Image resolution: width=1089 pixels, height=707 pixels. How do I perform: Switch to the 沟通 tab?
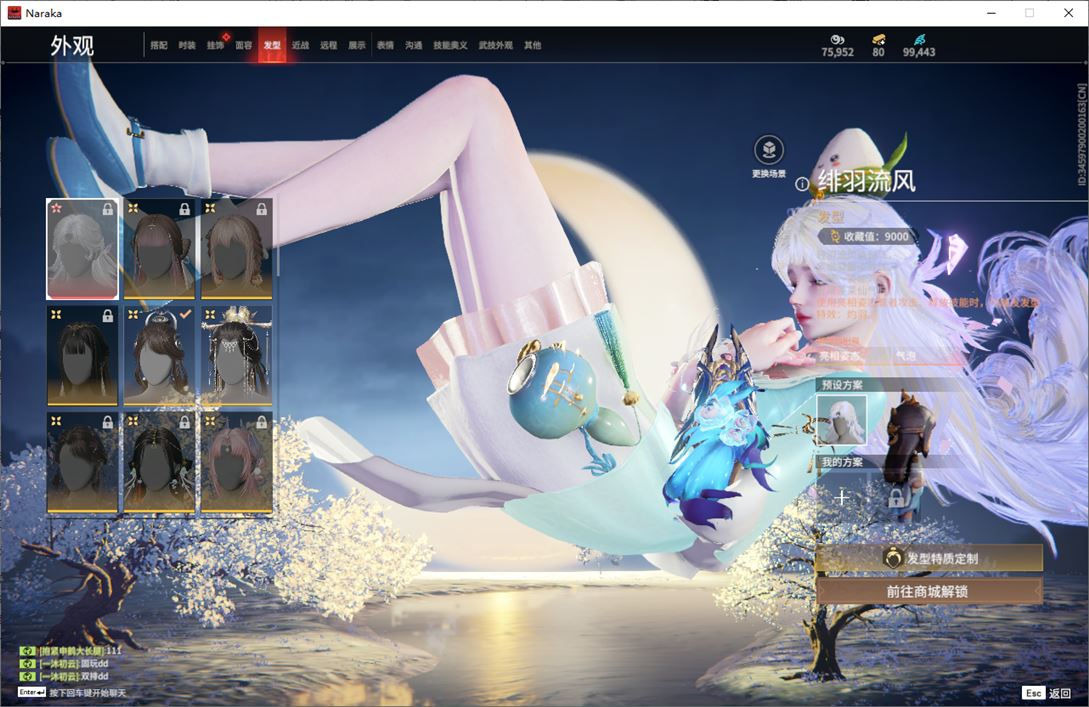414,45
